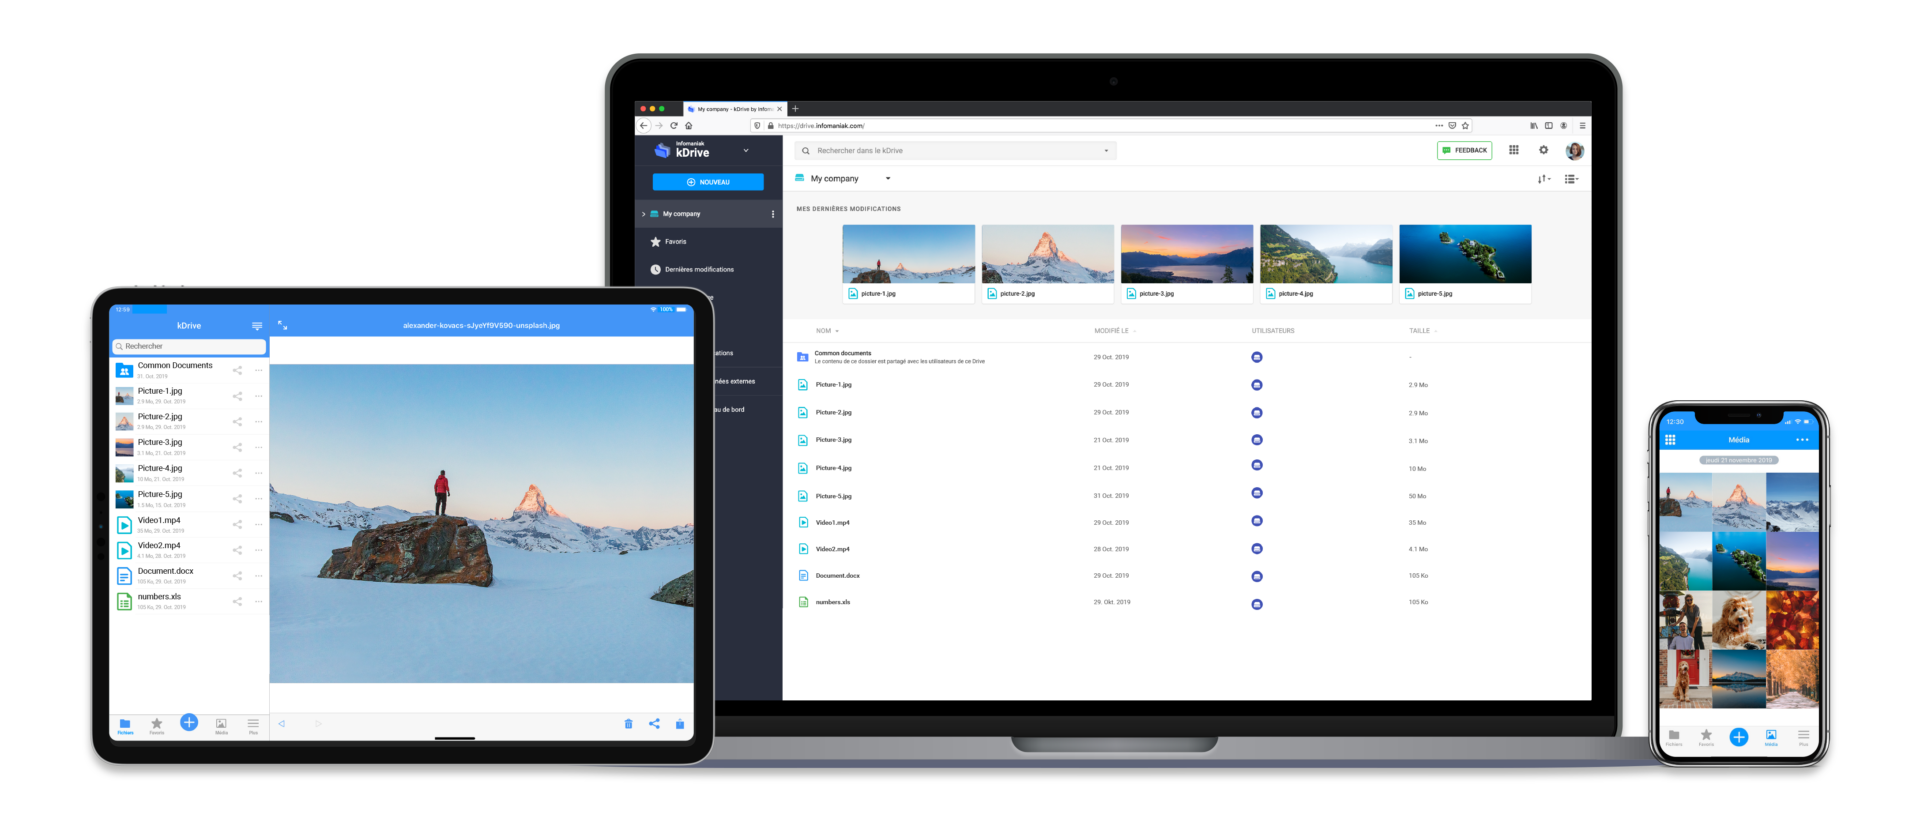Switch to the Média tab on tablet
The image size is (1920, 820).
click(221, 725)
